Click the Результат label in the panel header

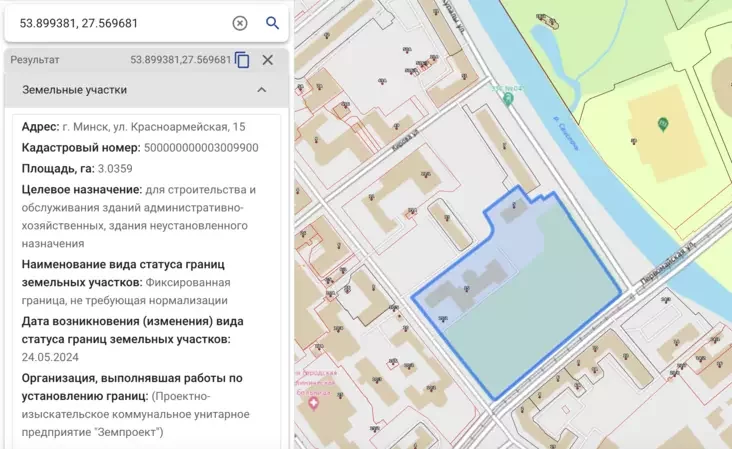pos(35,60)
